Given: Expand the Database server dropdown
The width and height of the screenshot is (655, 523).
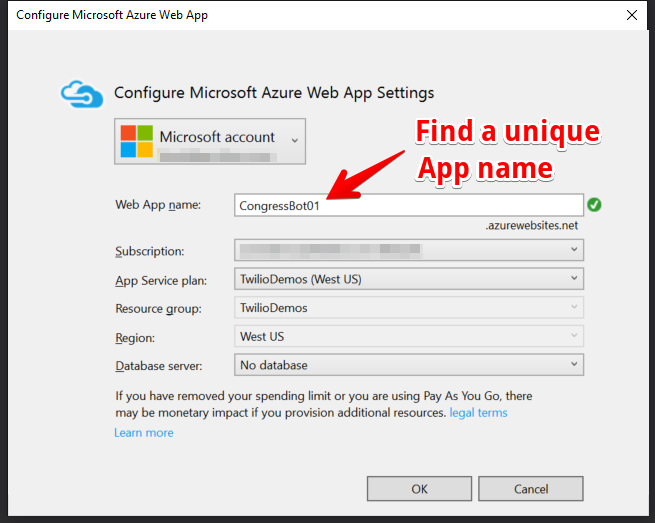Looking at the screenshot, I should [x=409, y=365].
